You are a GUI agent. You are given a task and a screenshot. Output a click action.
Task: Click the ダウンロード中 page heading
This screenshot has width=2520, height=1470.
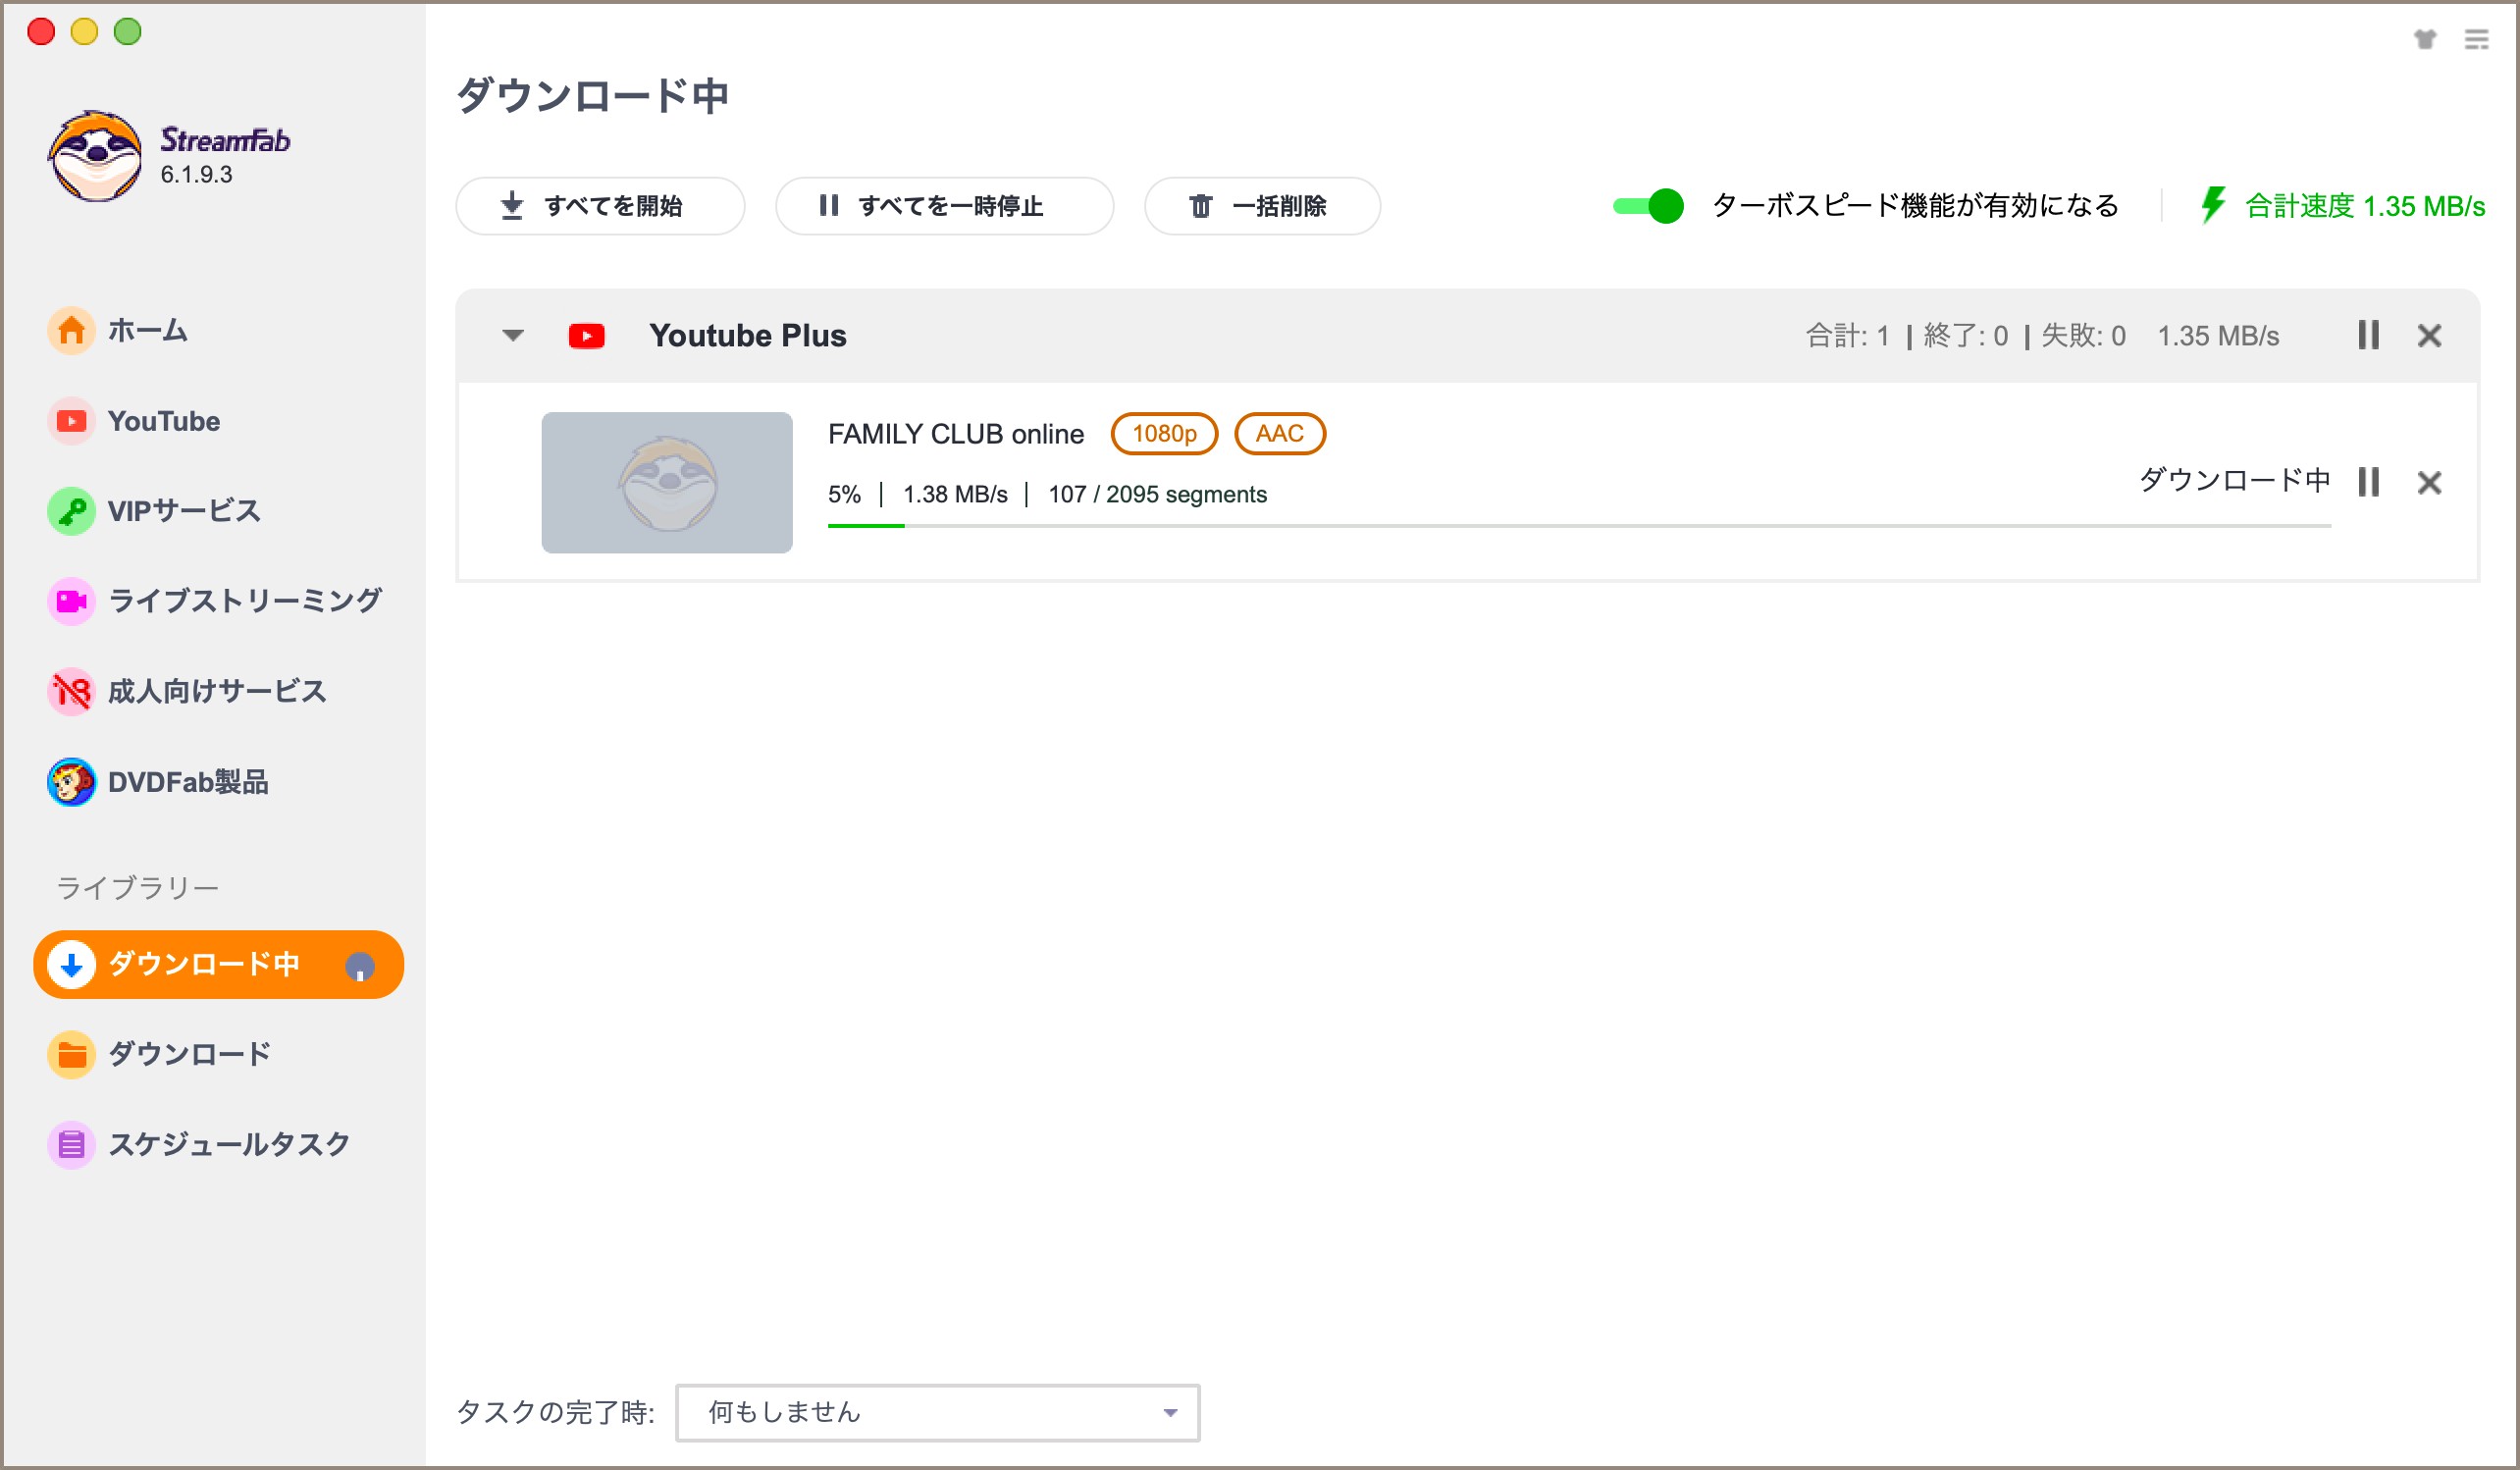pyautogui.click(x=592, y=96)
